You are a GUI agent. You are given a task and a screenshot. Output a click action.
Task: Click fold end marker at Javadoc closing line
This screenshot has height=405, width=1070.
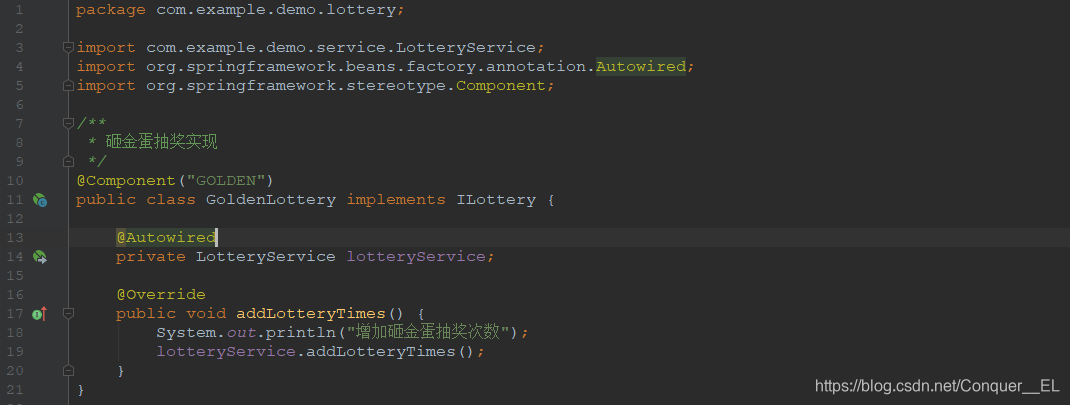[x=68, y=162]
